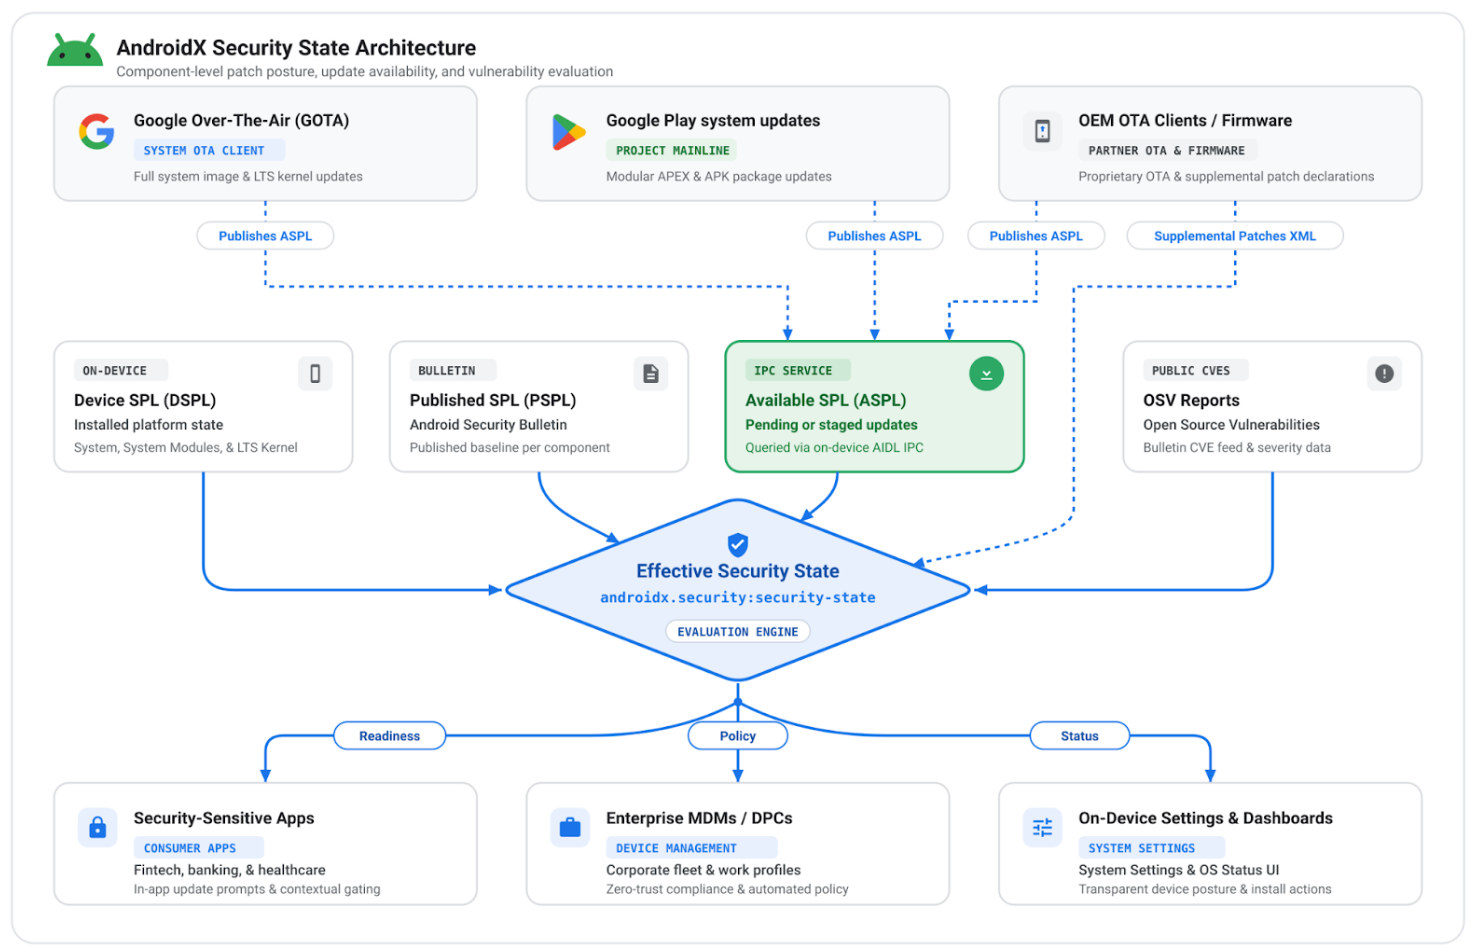This screenshot has width=1472, height=952.
Task: Click the green download icon in Available SPL
Action: coord(986,374)
